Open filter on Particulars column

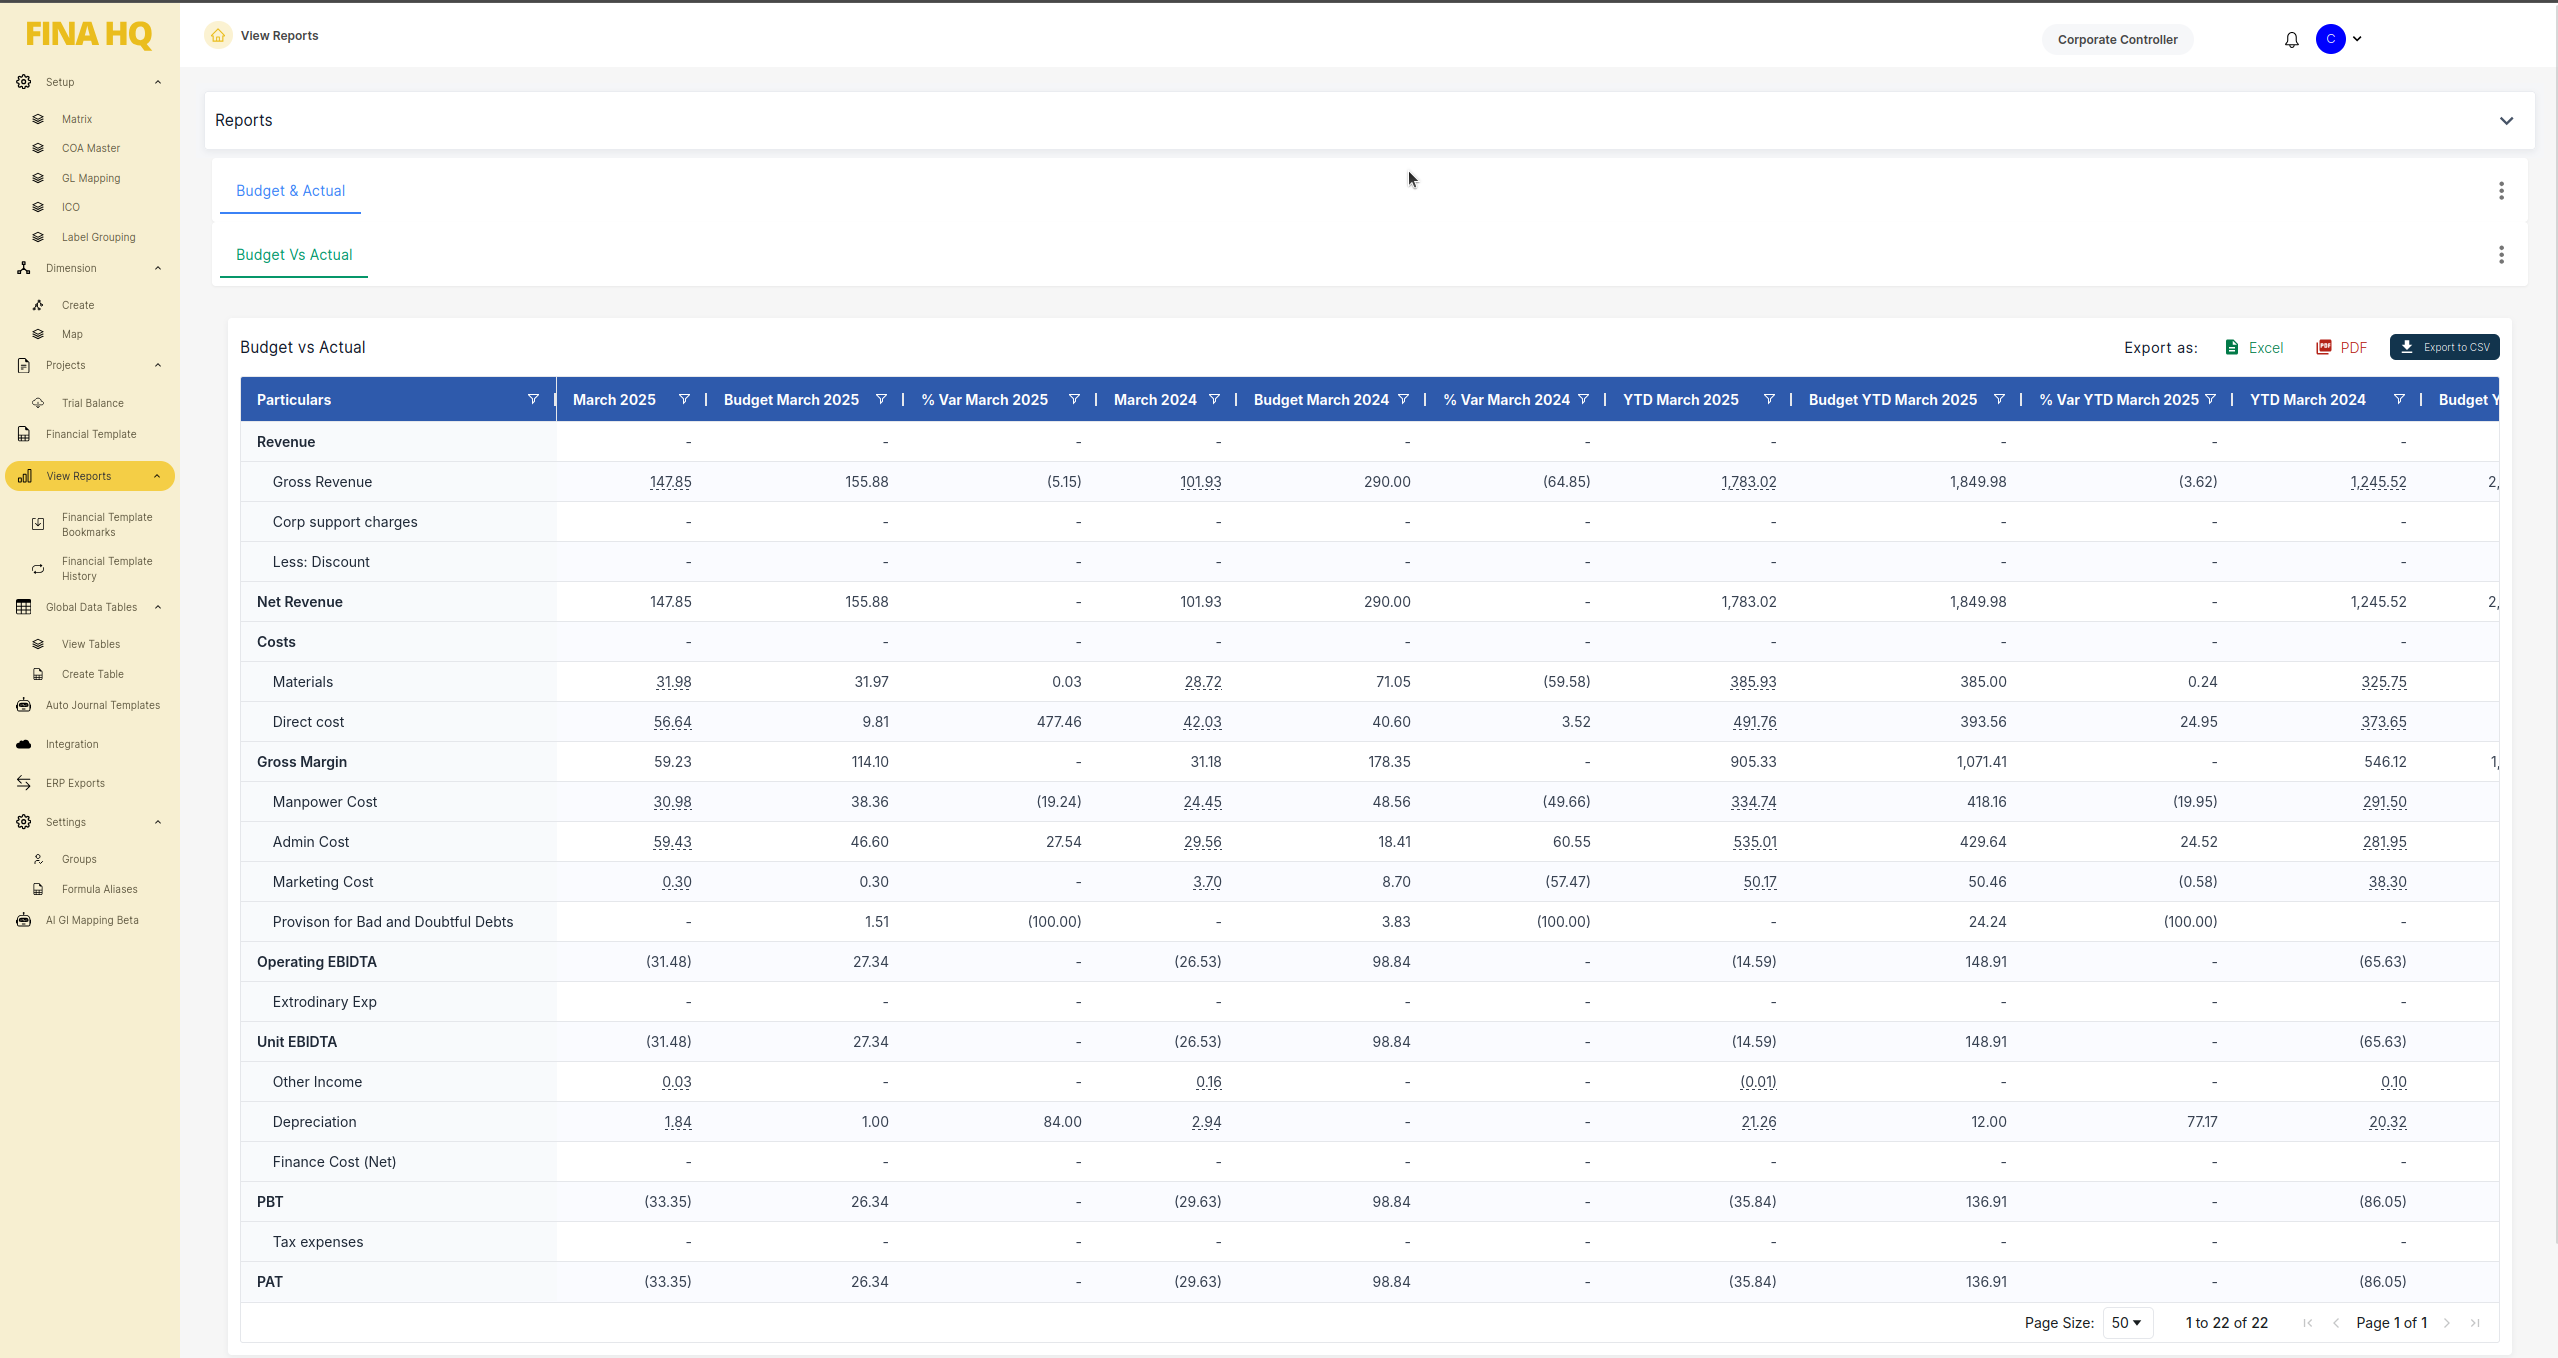533,399
